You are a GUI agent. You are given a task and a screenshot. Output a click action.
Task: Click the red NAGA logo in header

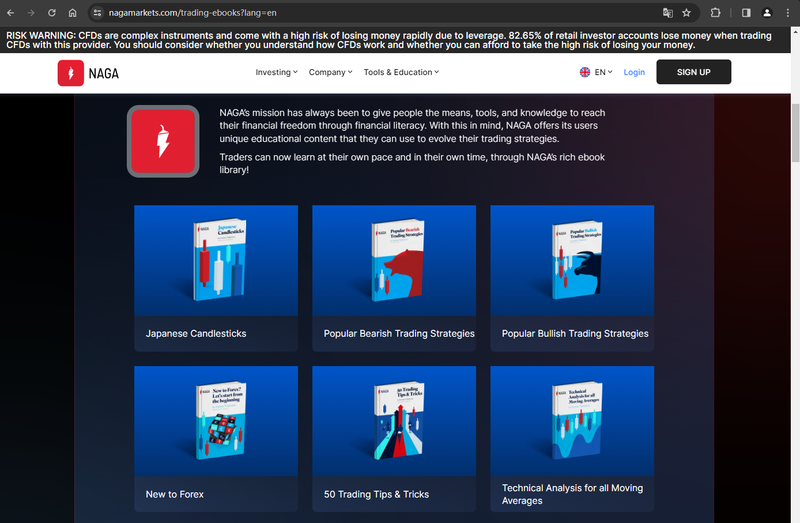coord(70,73)
